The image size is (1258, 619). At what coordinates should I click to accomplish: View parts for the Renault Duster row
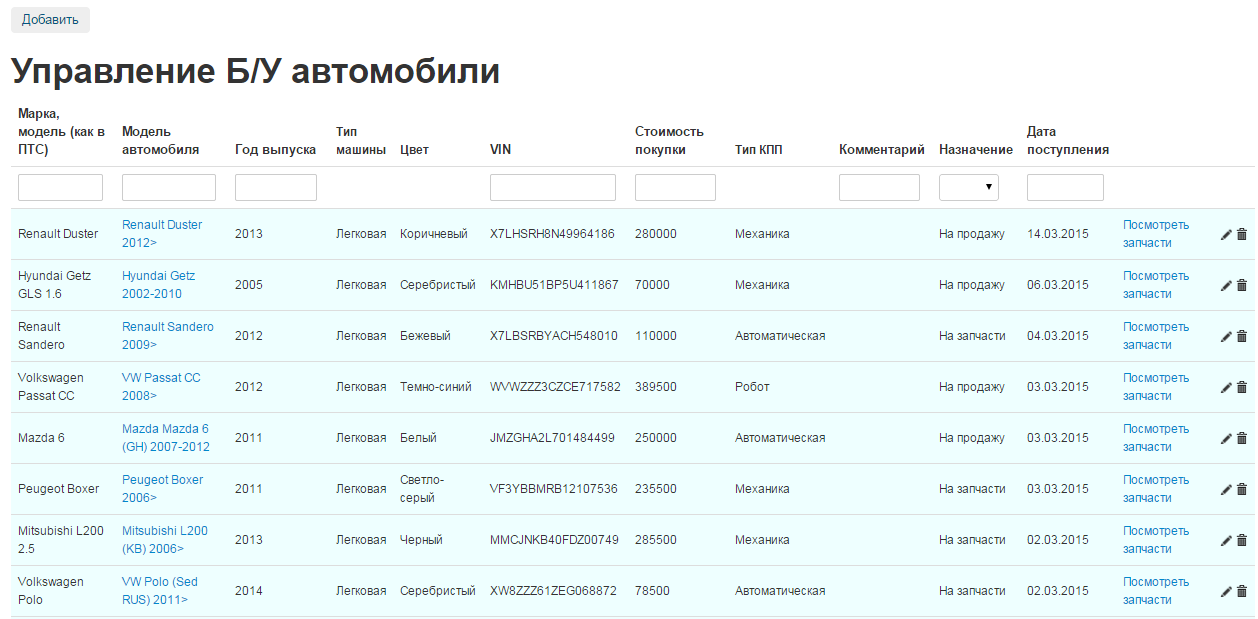click(x=1156, y=234)
